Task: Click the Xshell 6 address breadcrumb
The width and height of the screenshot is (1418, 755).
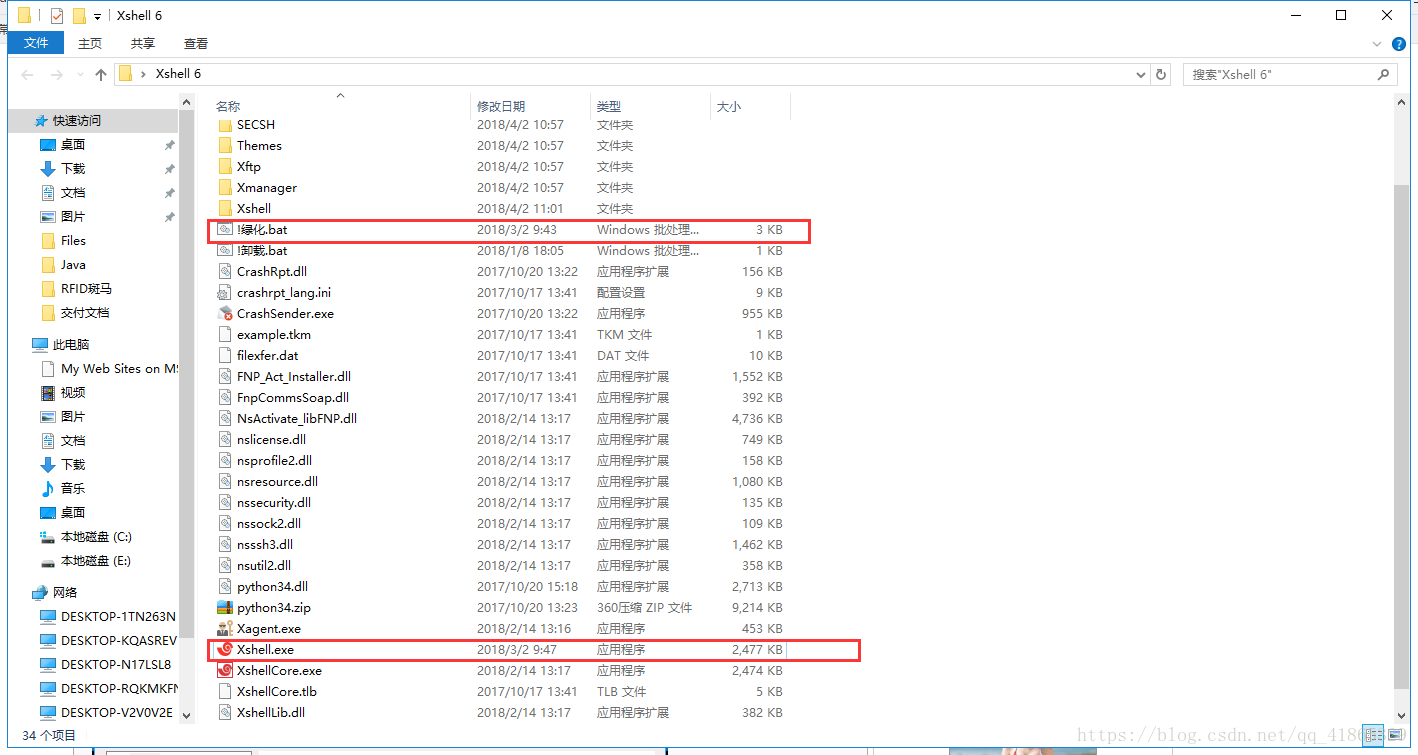Action: point(178,74)
